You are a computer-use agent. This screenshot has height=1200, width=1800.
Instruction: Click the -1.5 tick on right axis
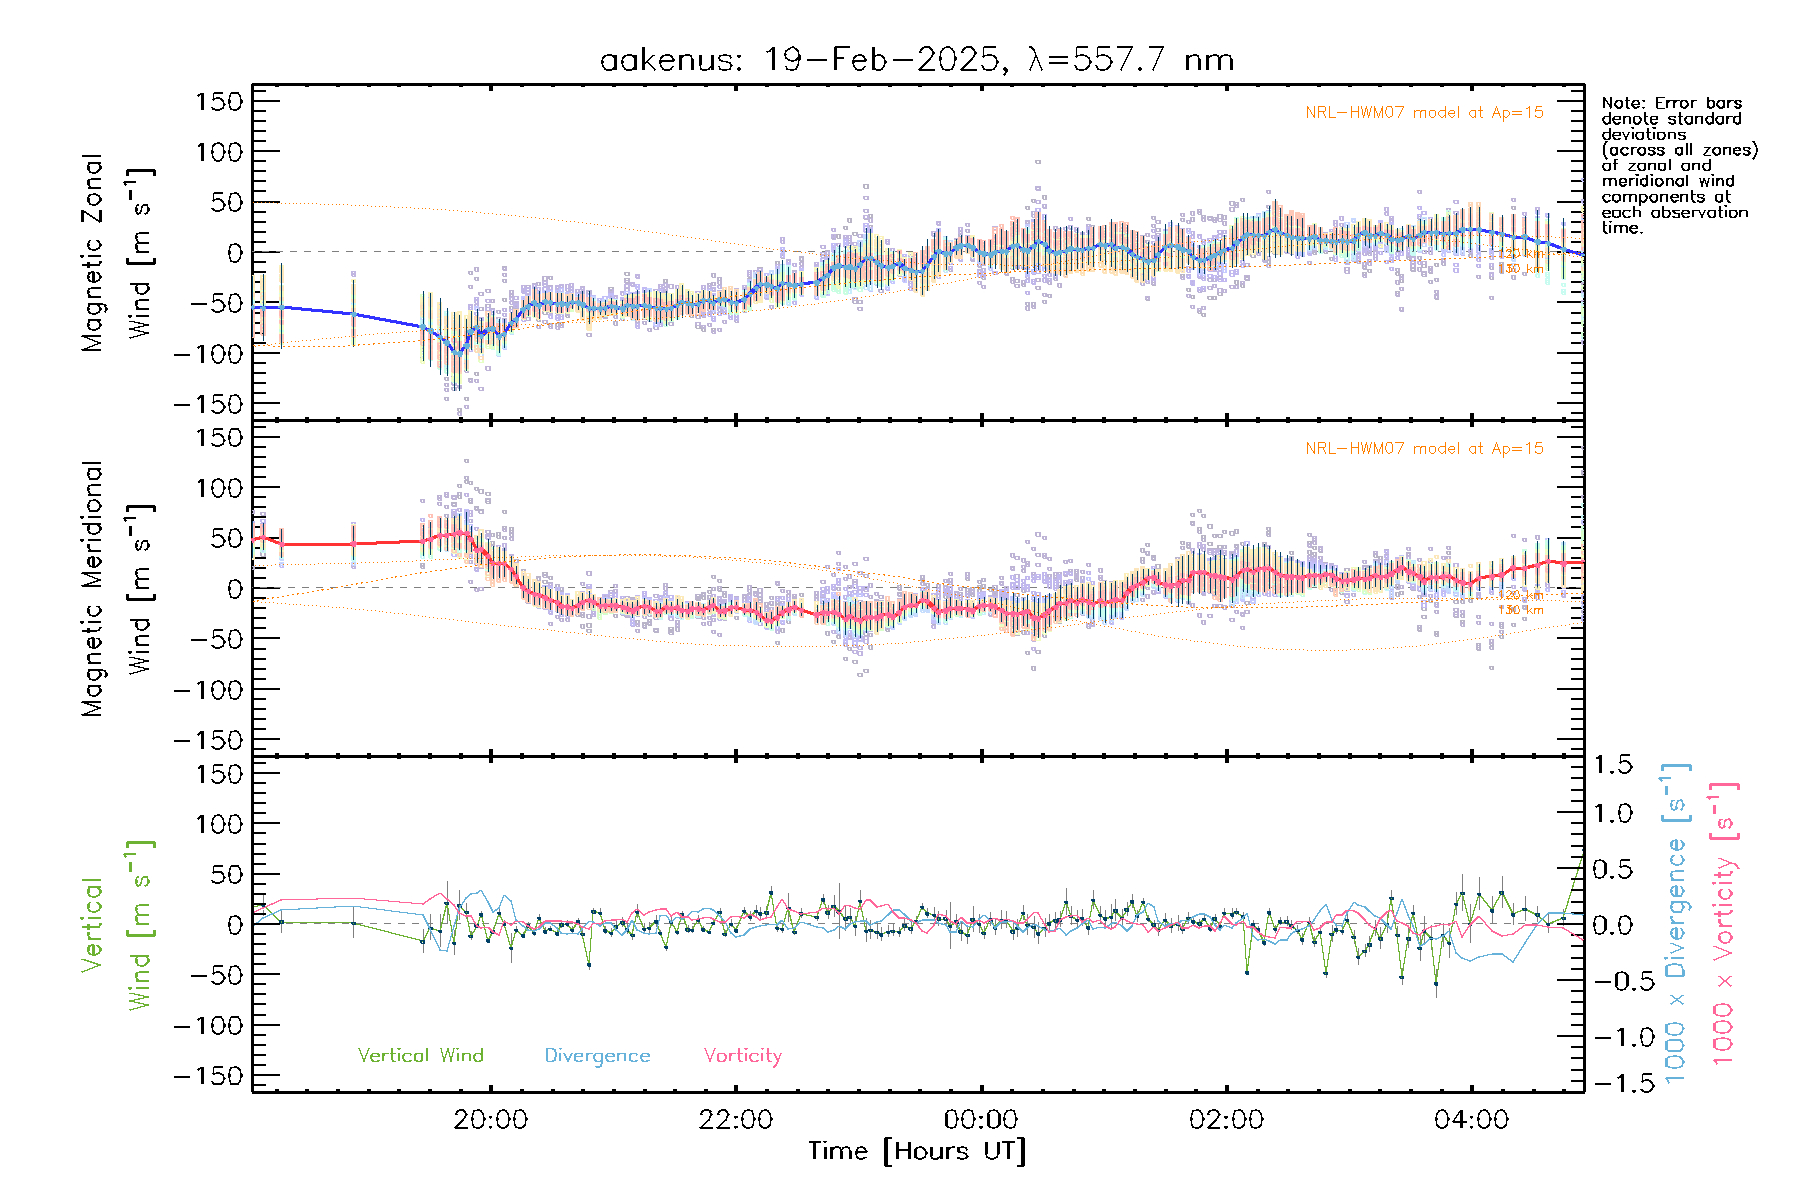(x=1613, y=1082)
